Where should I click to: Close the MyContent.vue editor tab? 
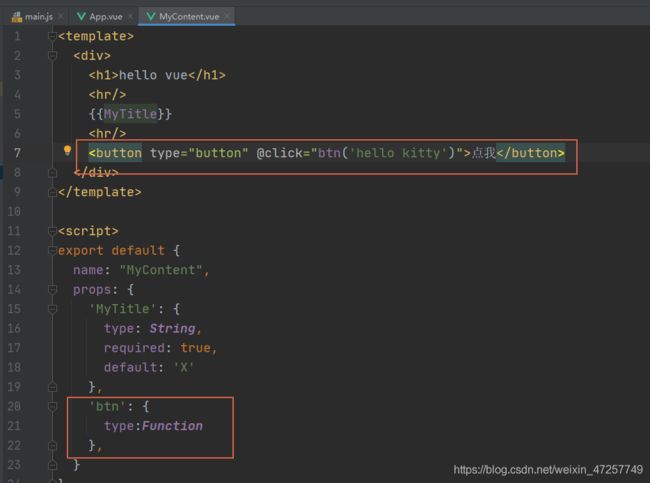(226, 17)
